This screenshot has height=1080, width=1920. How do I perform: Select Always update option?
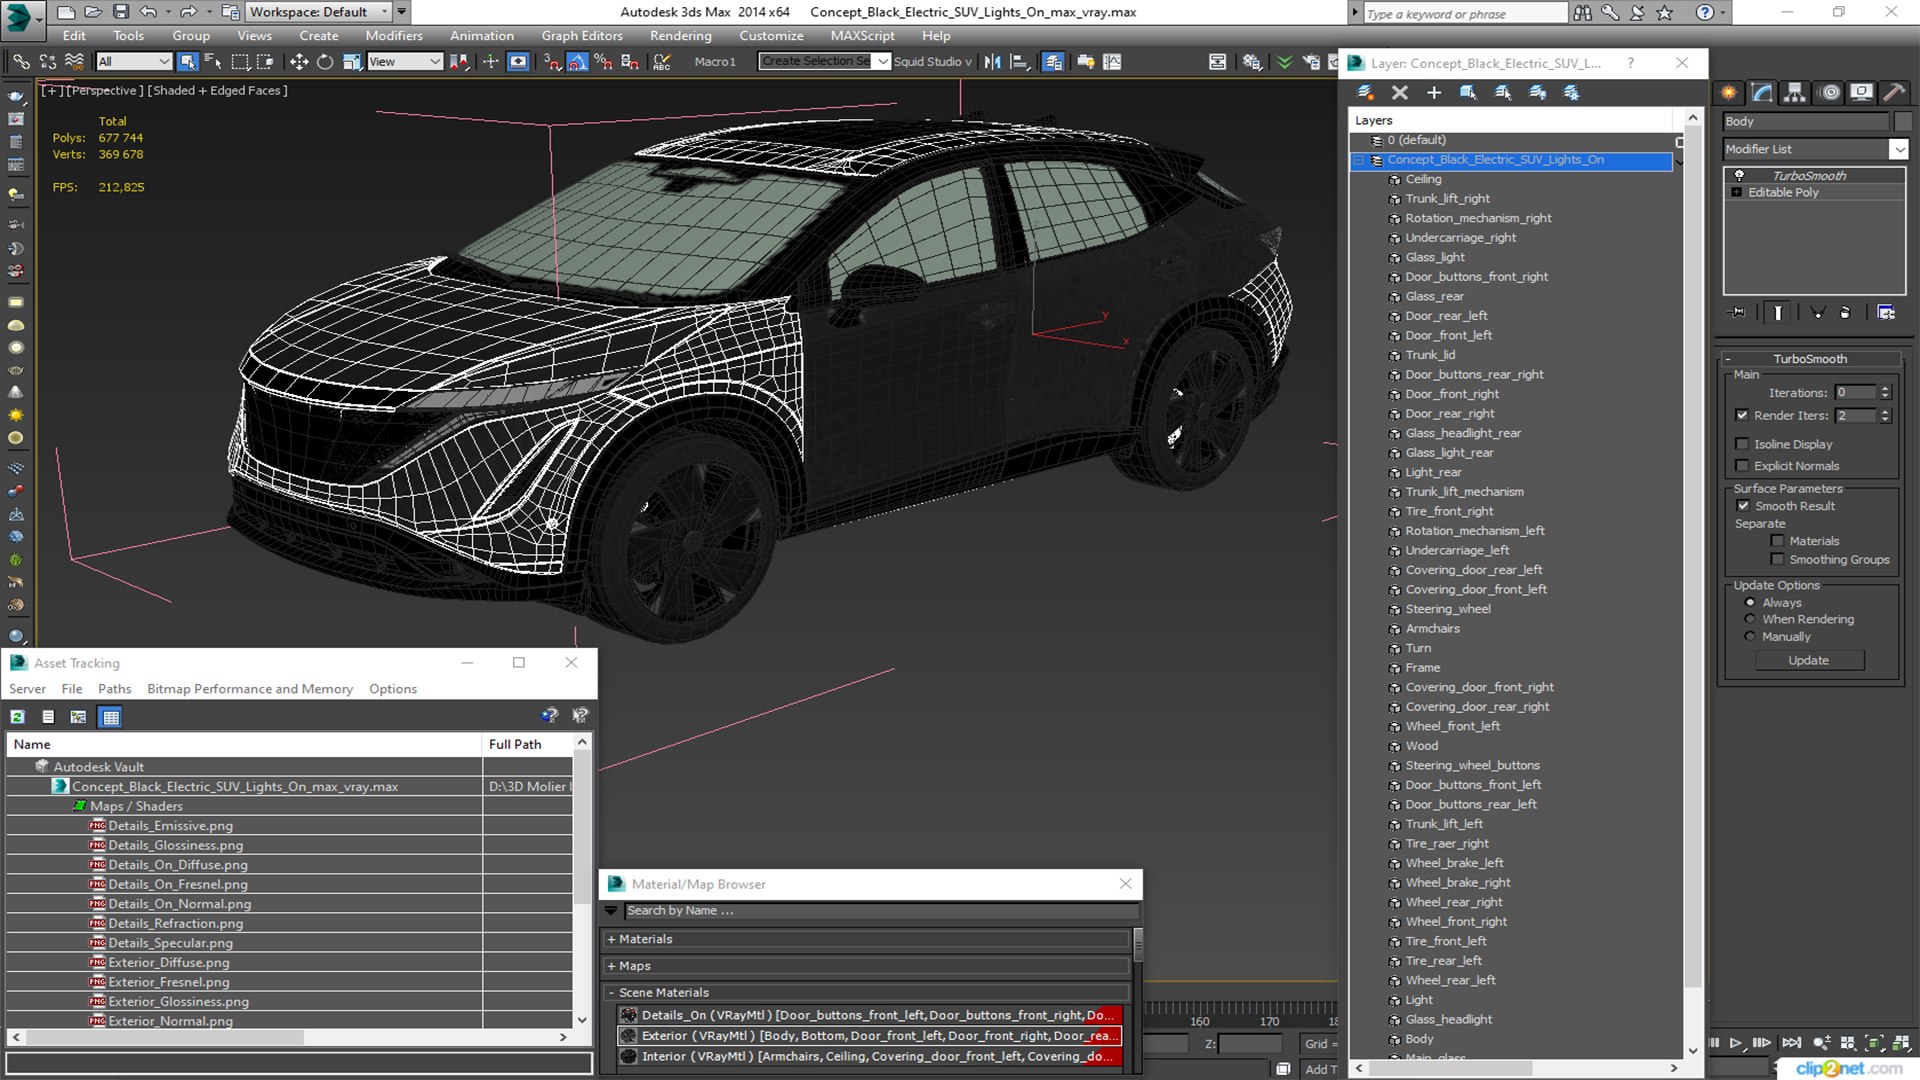(1750, 603)
